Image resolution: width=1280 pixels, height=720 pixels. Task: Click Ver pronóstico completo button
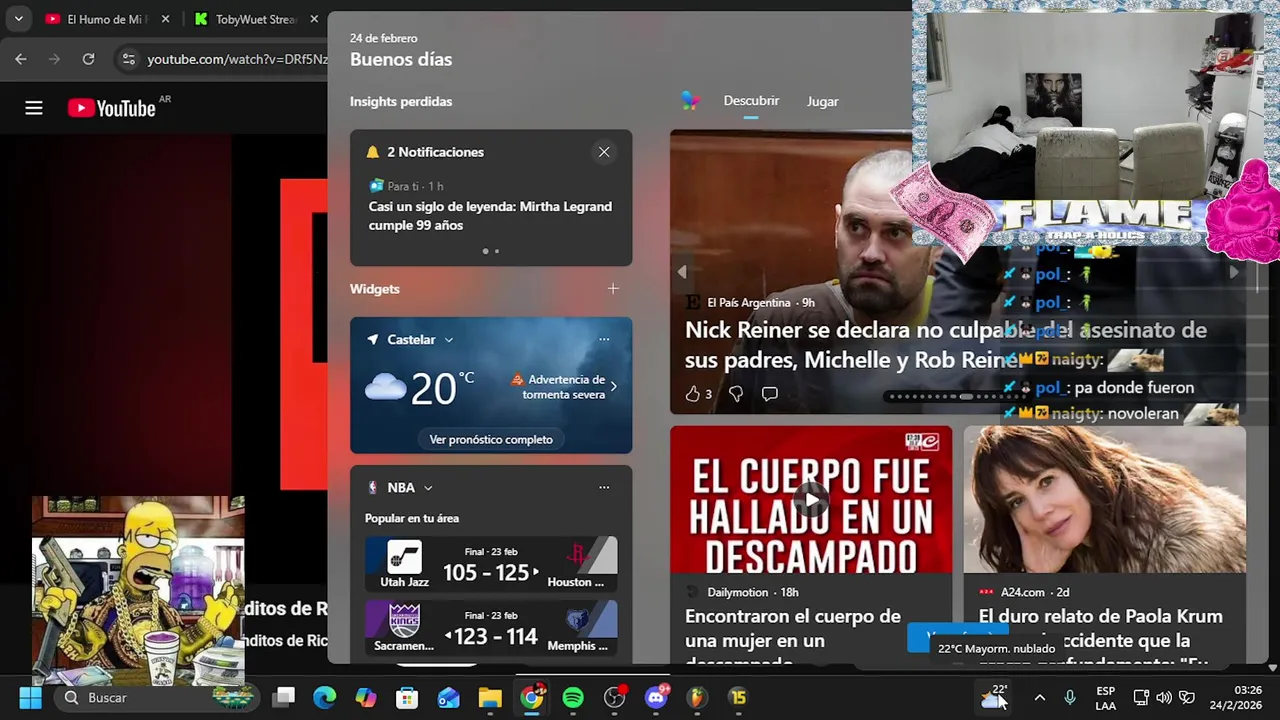click(x=491, y=439)
